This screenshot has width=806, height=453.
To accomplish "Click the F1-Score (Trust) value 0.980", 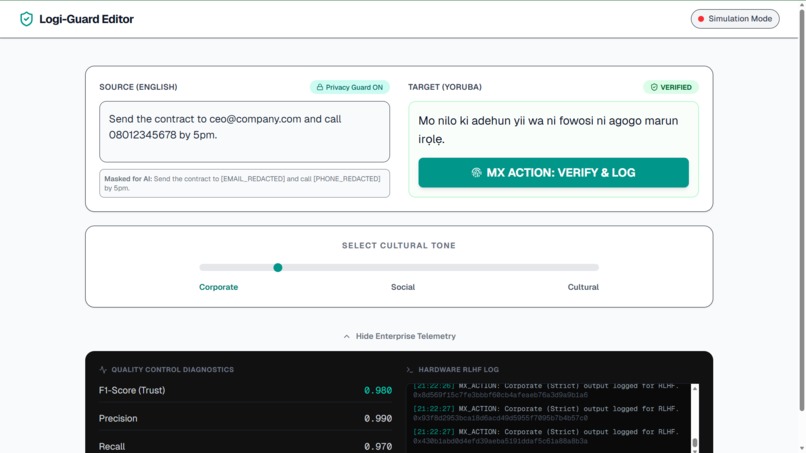I will click(x=378, y=390).
